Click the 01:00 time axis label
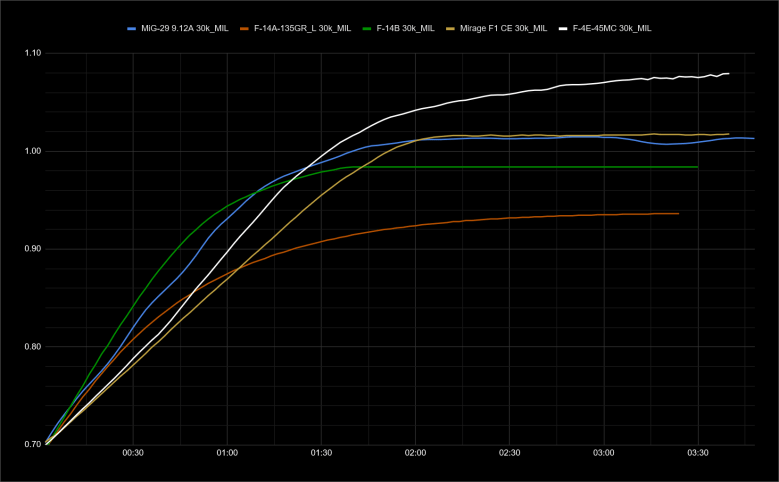Viewport: 779px width, 482px height. tap(227, 454)
